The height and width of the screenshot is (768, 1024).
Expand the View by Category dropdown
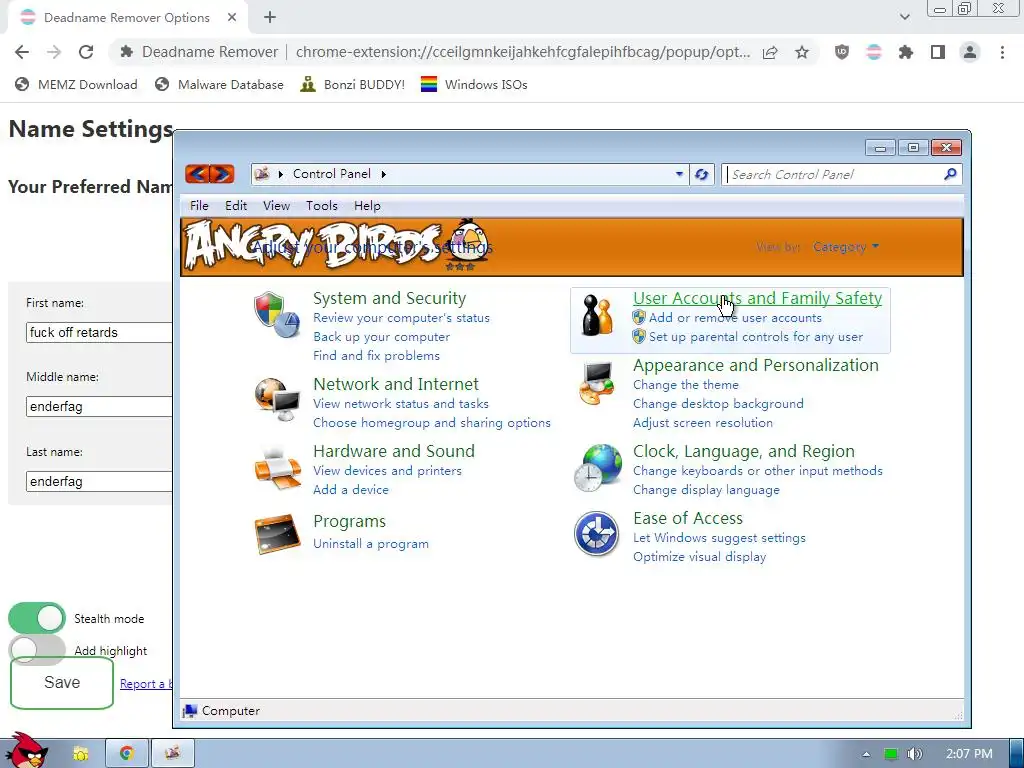(846, 247)
